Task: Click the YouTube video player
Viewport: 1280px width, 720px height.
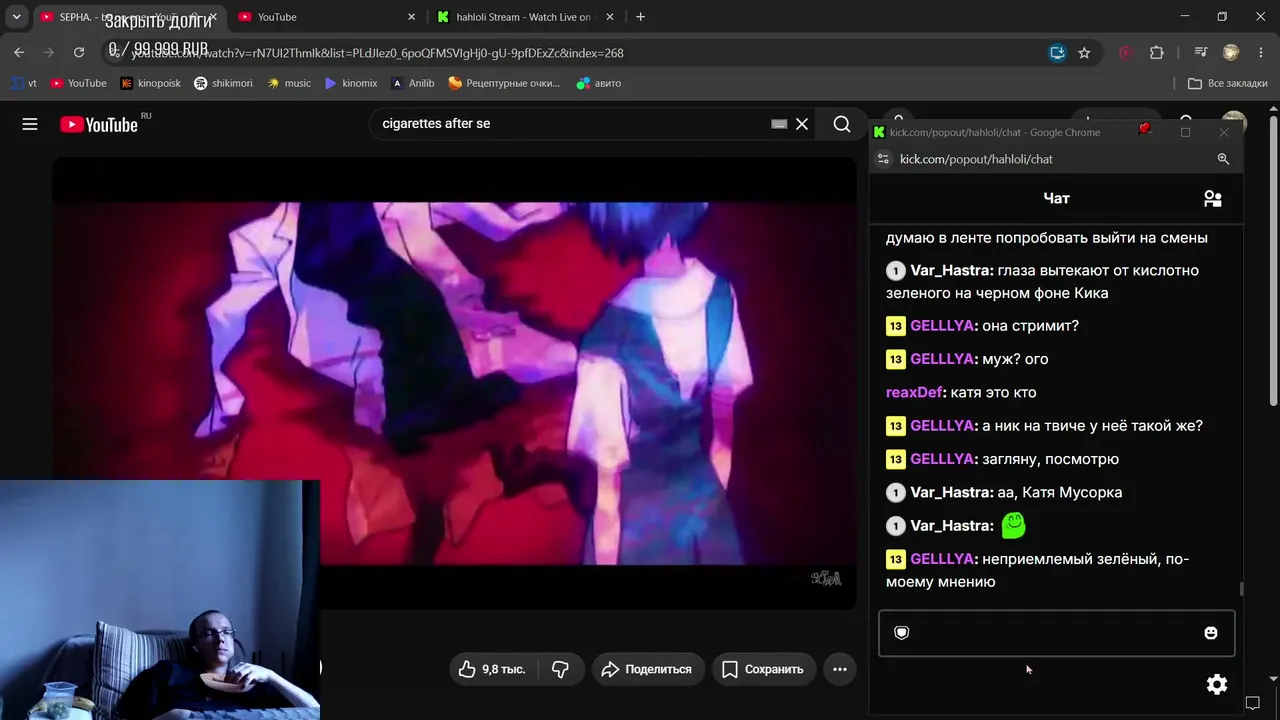Action: point(455,383)
